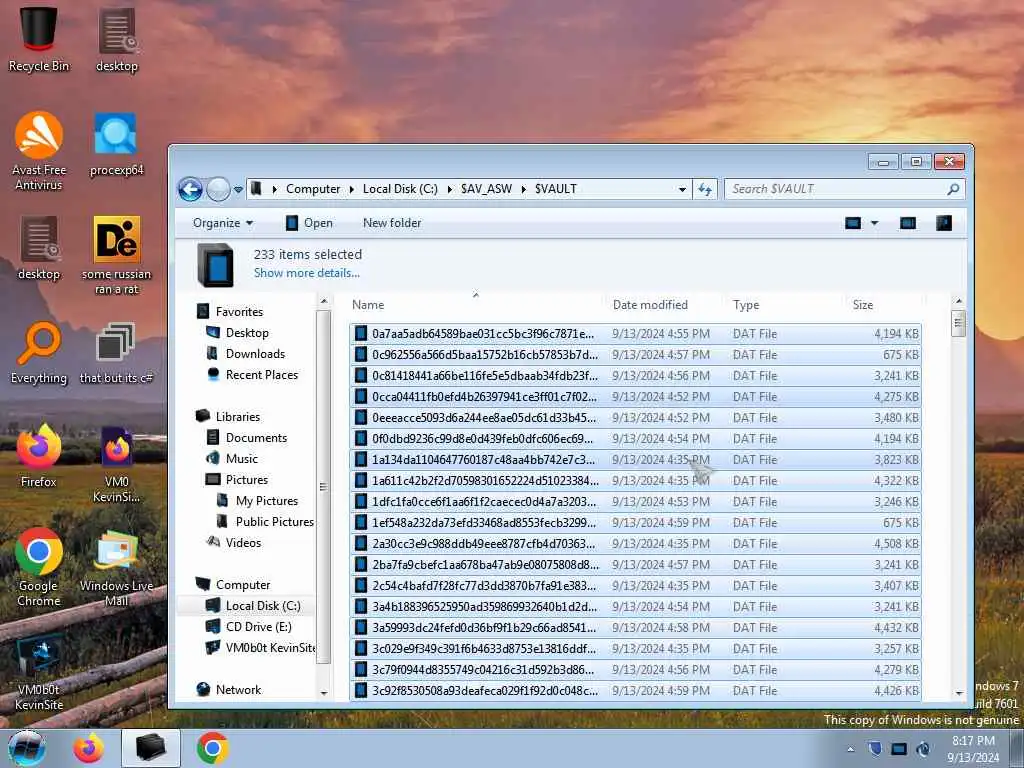The height and width of the screenshot is (768, 1024).
Task: Launch Firefox from the desktop
Action: pos(39,456)
